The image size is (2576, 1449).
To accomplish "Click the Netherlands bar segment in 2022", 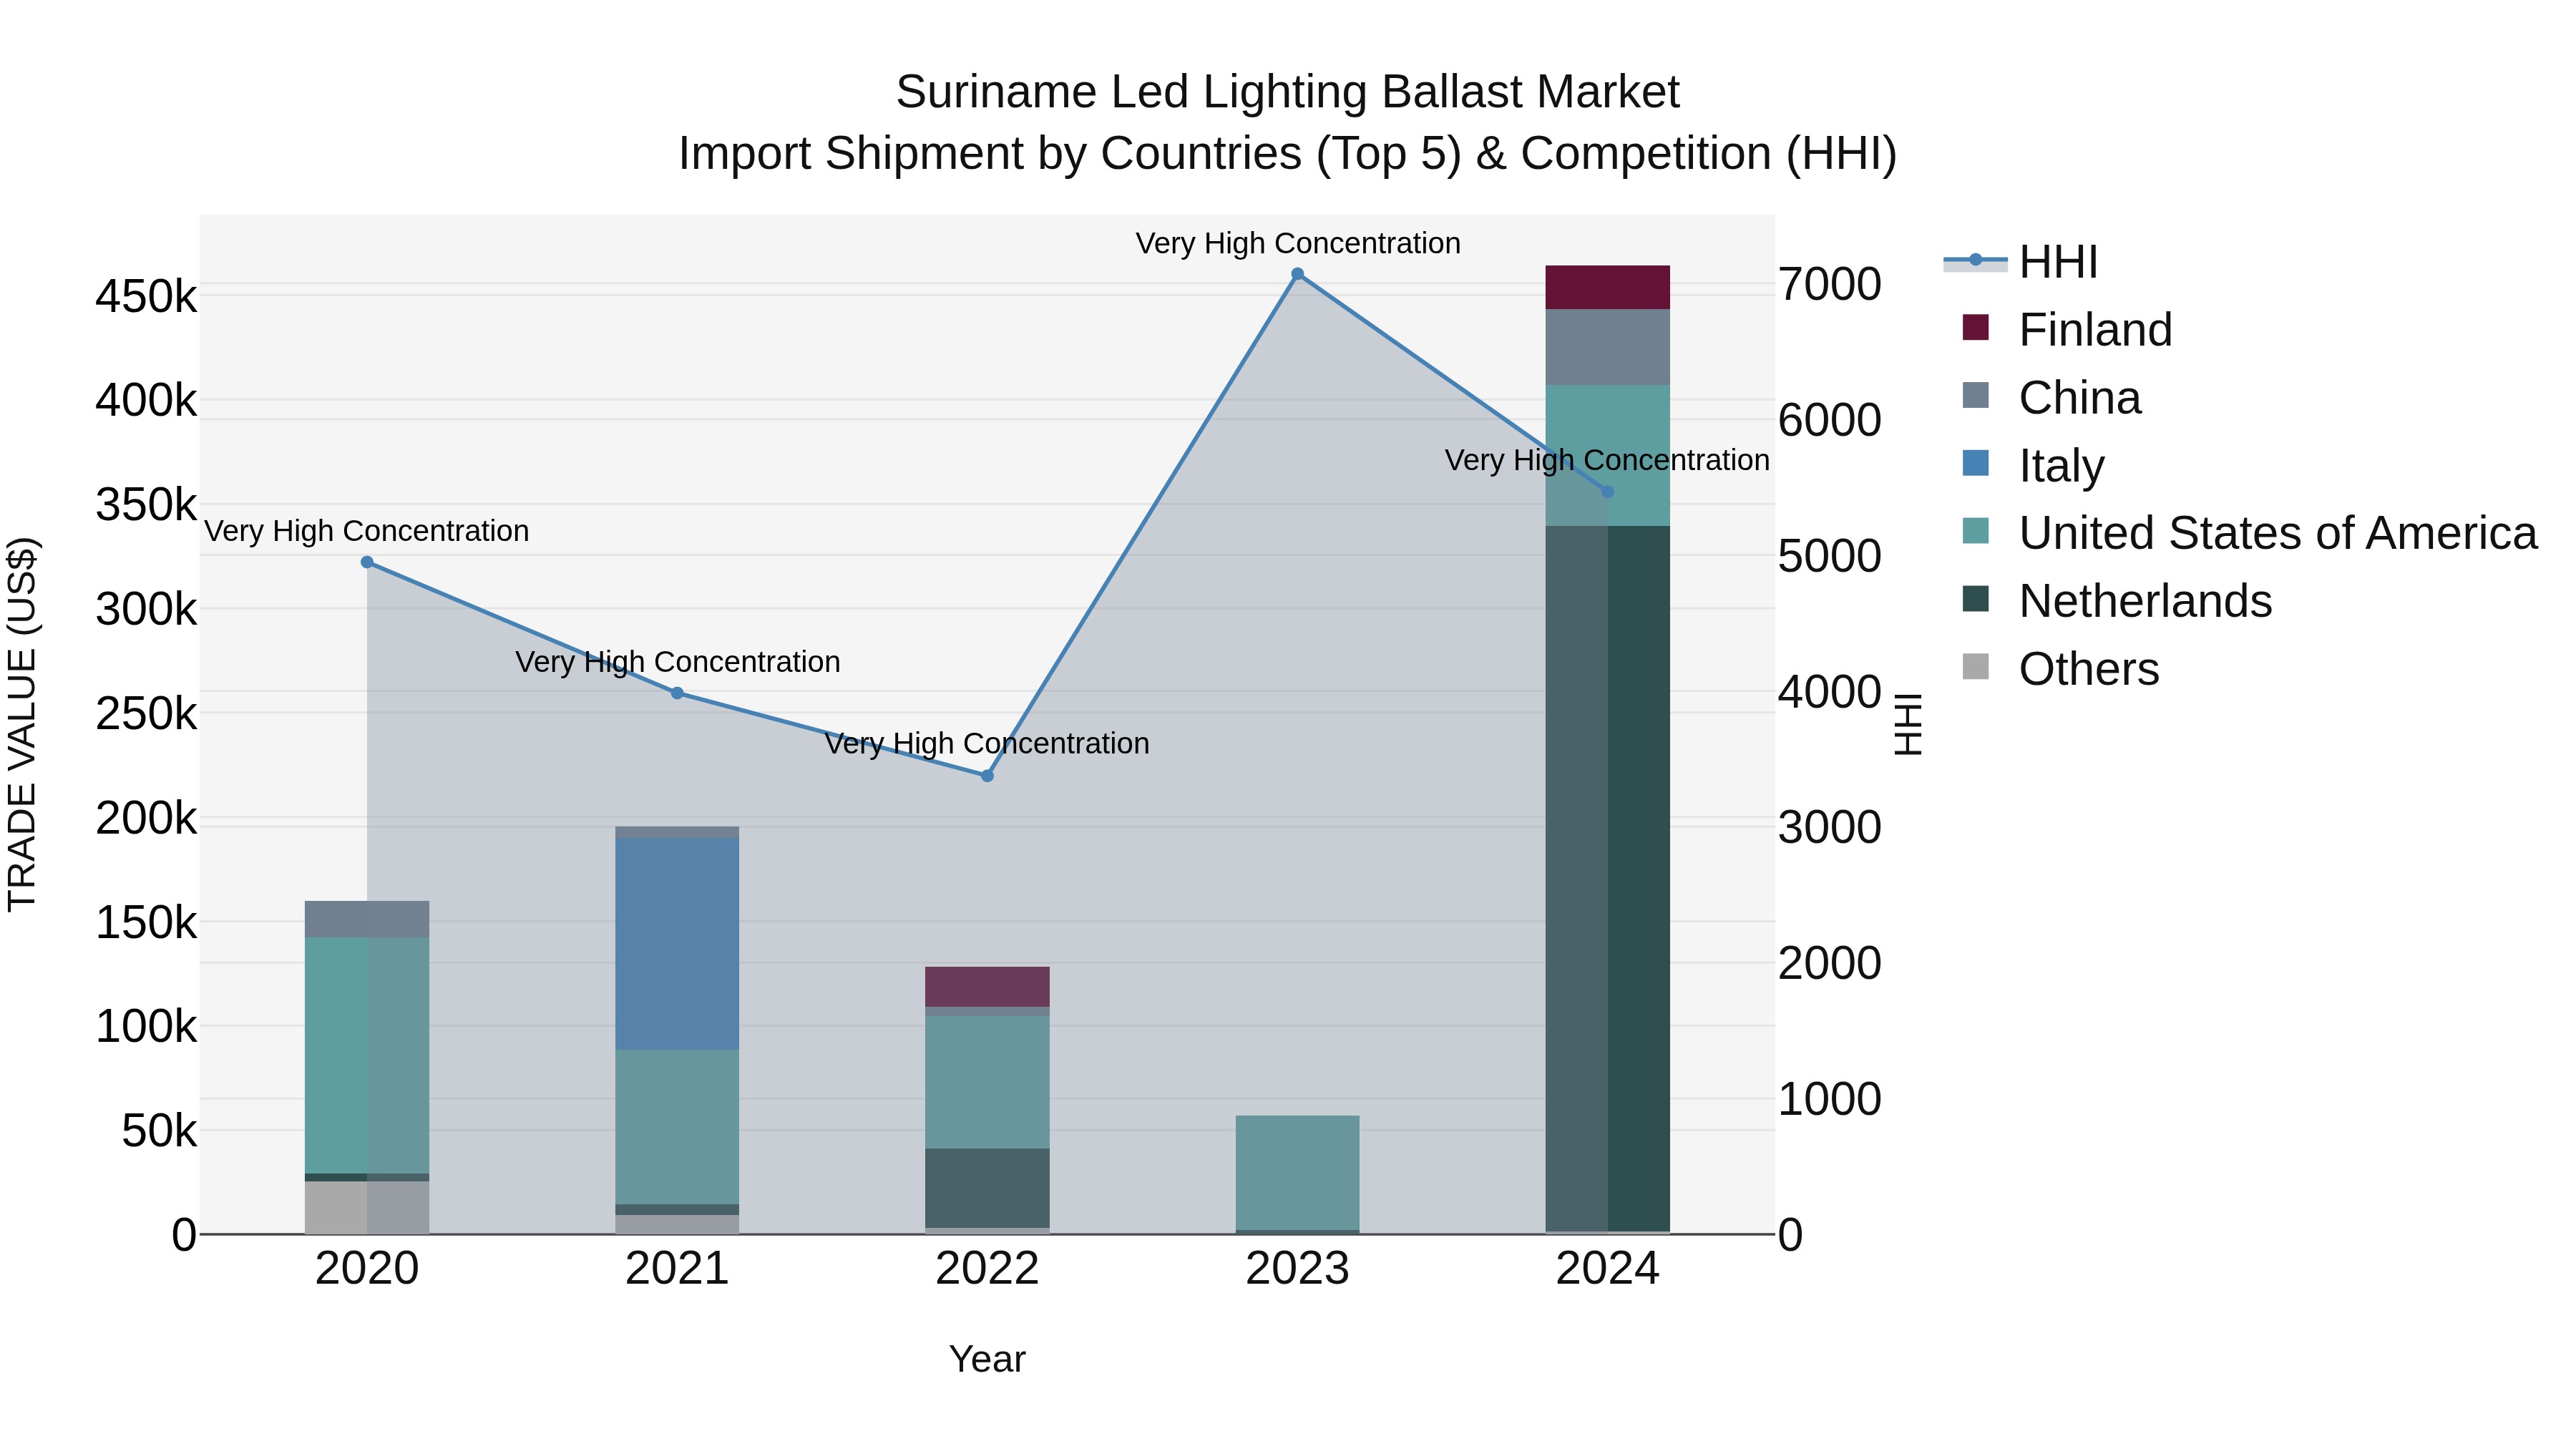I will [x=987, y=1188].
